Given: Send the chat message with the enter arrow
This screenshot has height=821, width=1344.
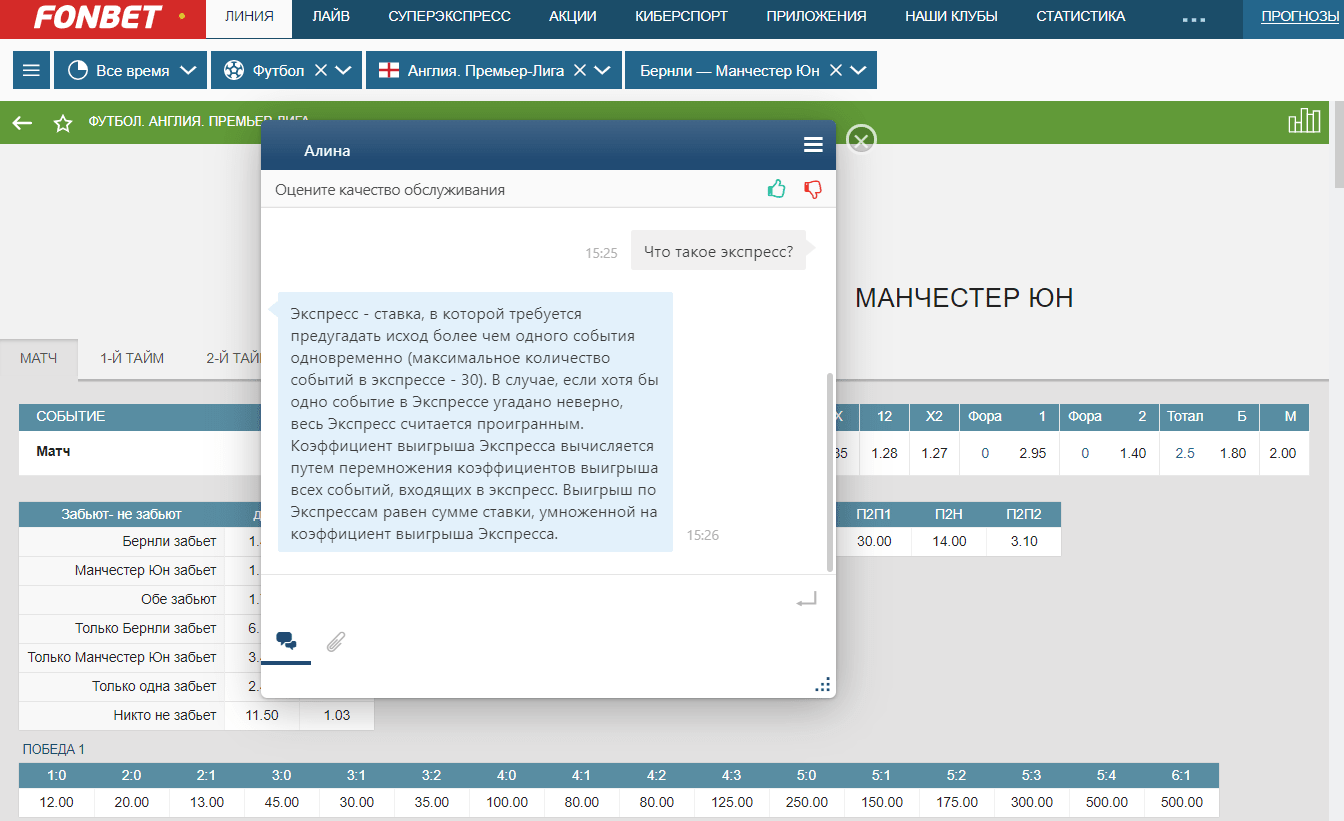Looking at the screenshot, I should [x=807, y=599].
